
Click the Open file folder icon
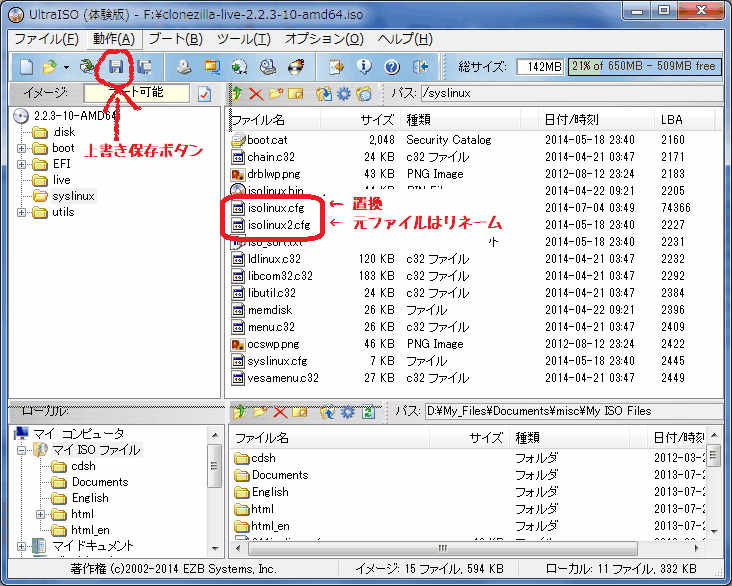(x=49, y=67)
